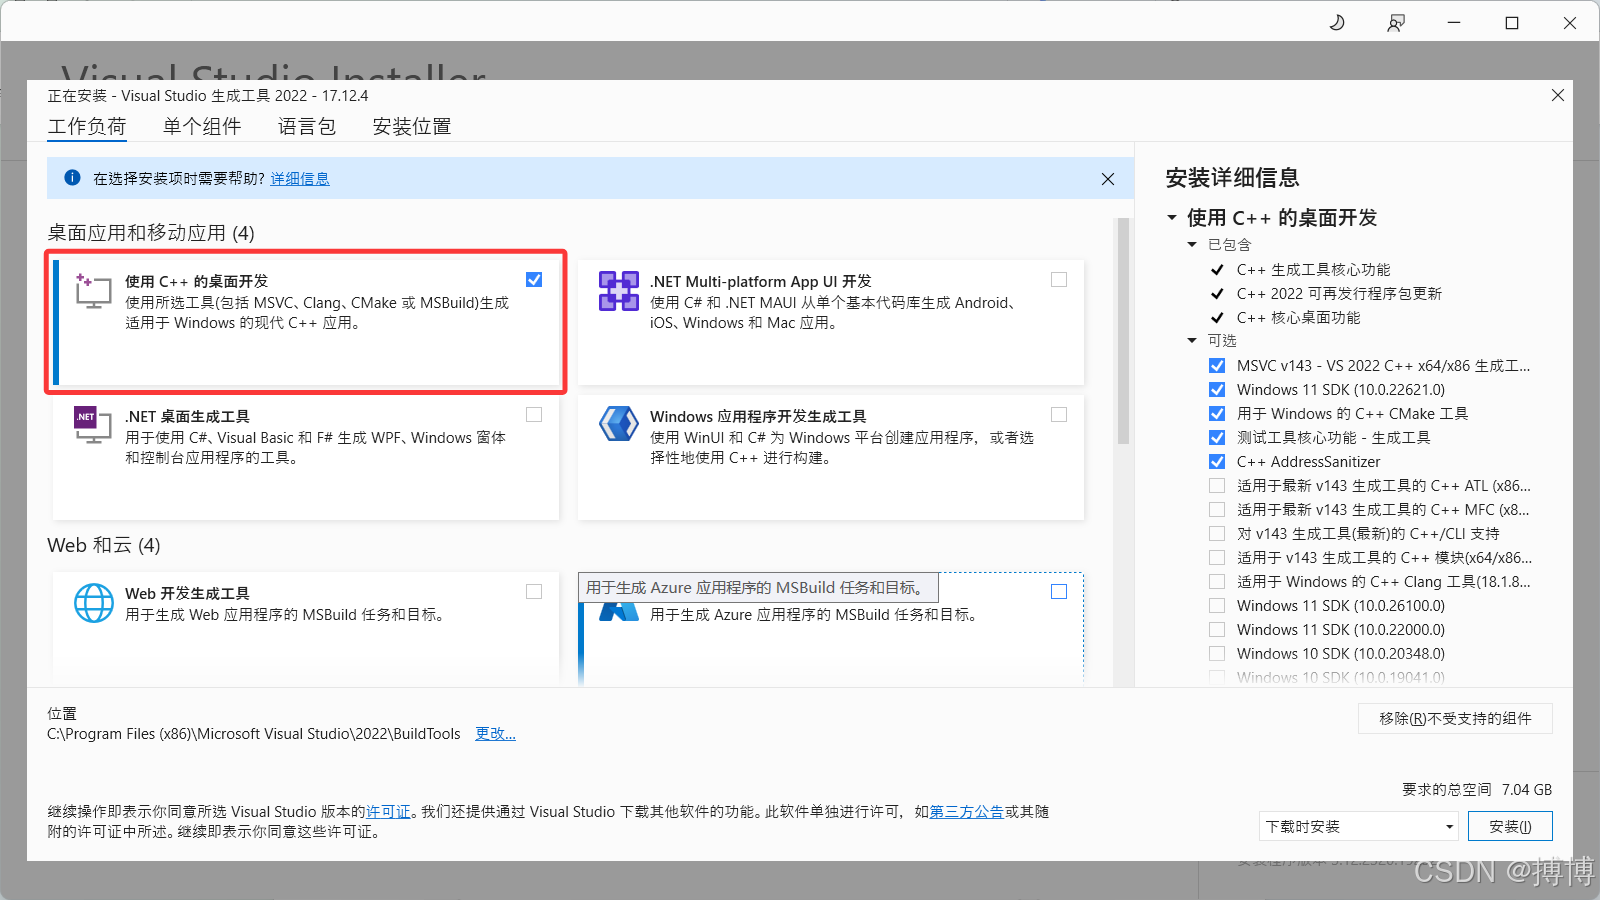Check Windows 10 SDK (10.0.20348.0)
Screen dimensions: 1600x900
coord(1217,654)
